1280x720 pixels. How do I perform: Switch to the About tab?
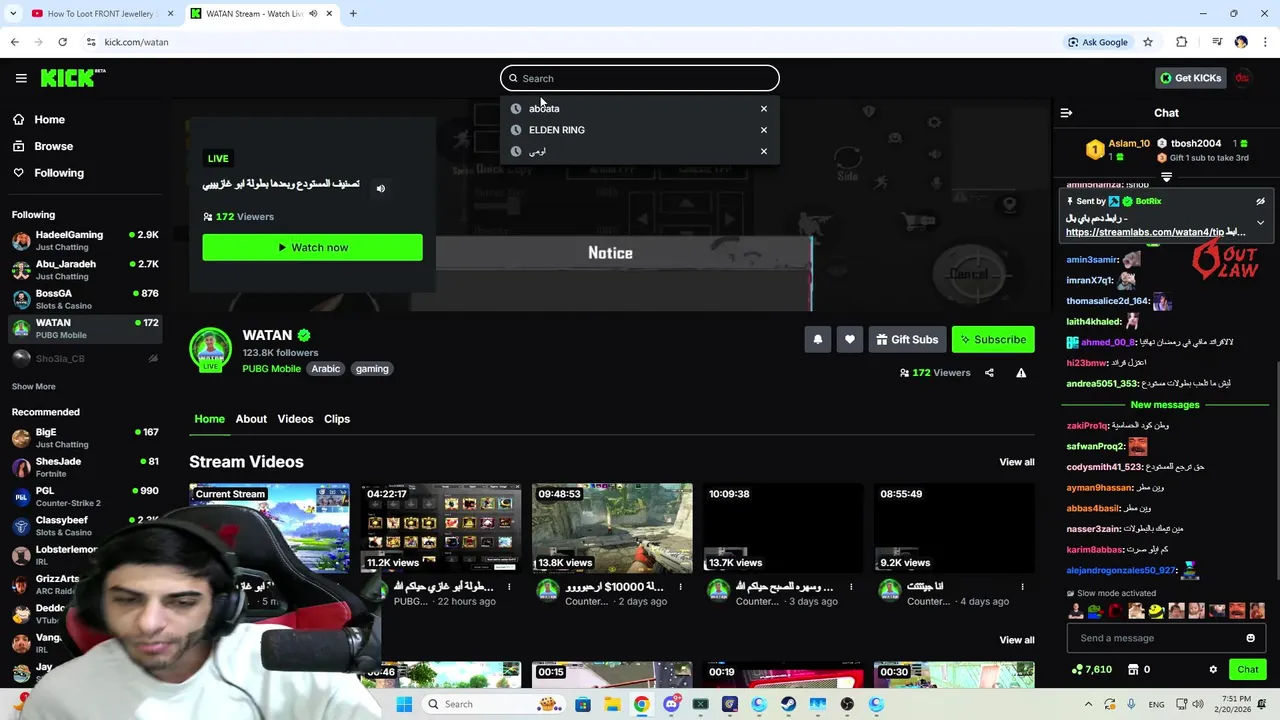tap(251, 419)
